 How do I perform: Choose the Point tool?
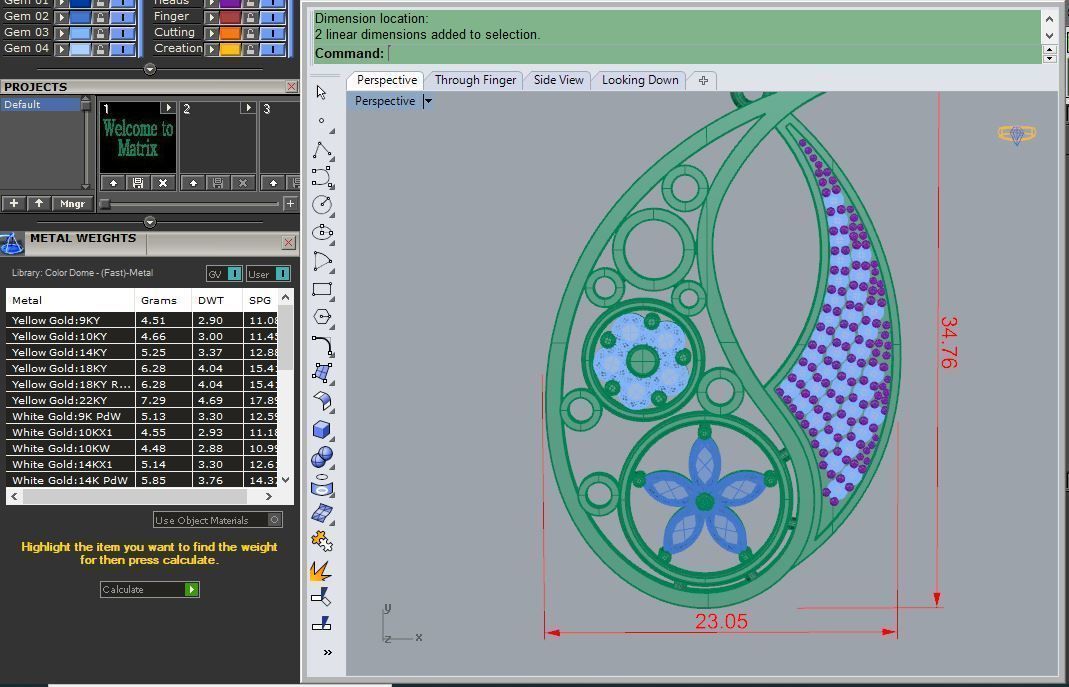pos(321,121)
